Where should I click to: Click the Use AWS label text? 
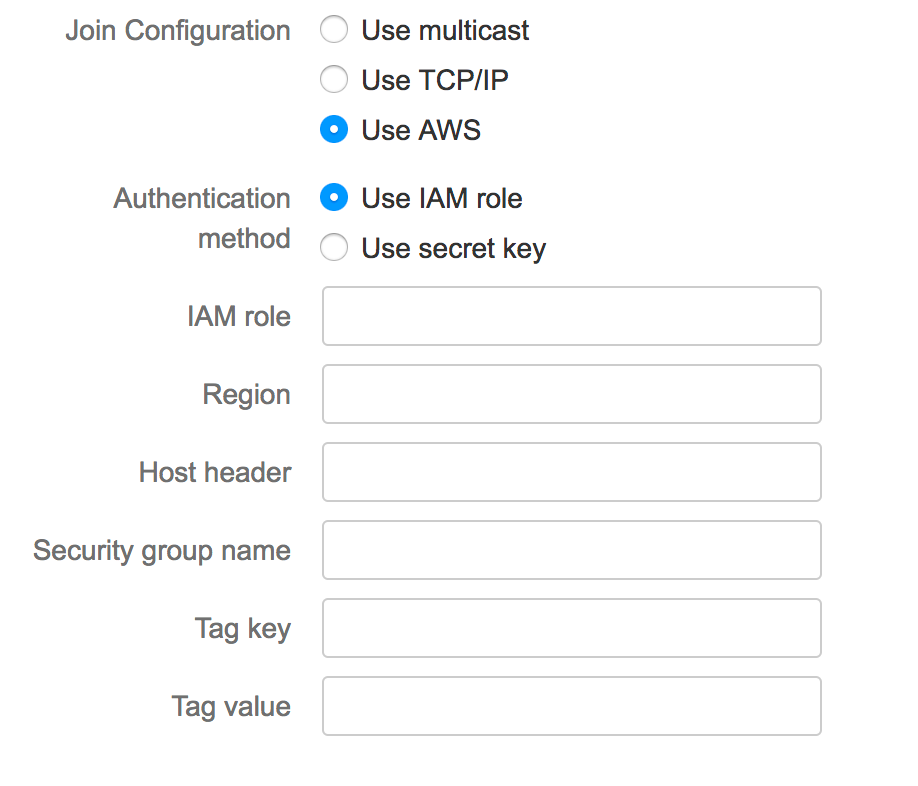click(421, 130)
